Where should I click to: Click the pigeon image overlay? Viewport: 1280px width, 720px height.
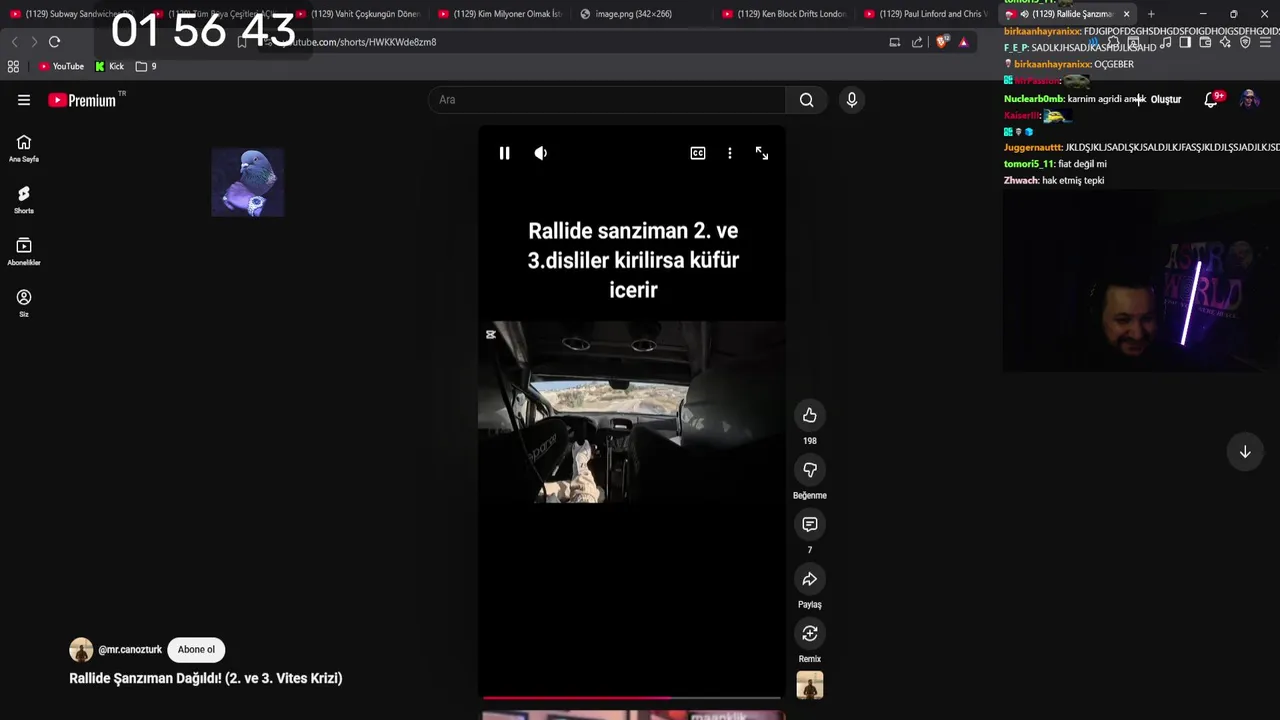pos(248,182)
